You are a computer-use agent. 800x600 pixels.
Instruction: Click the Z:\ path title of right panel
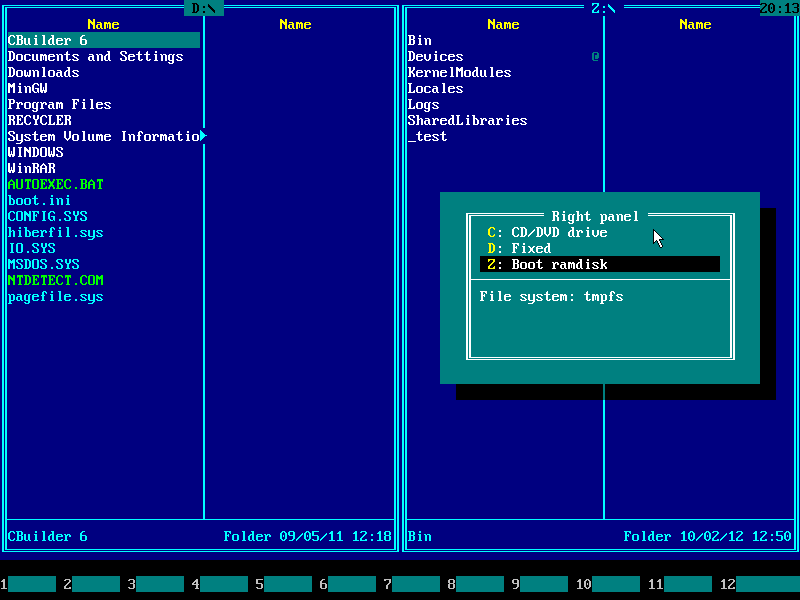(604, 8)
